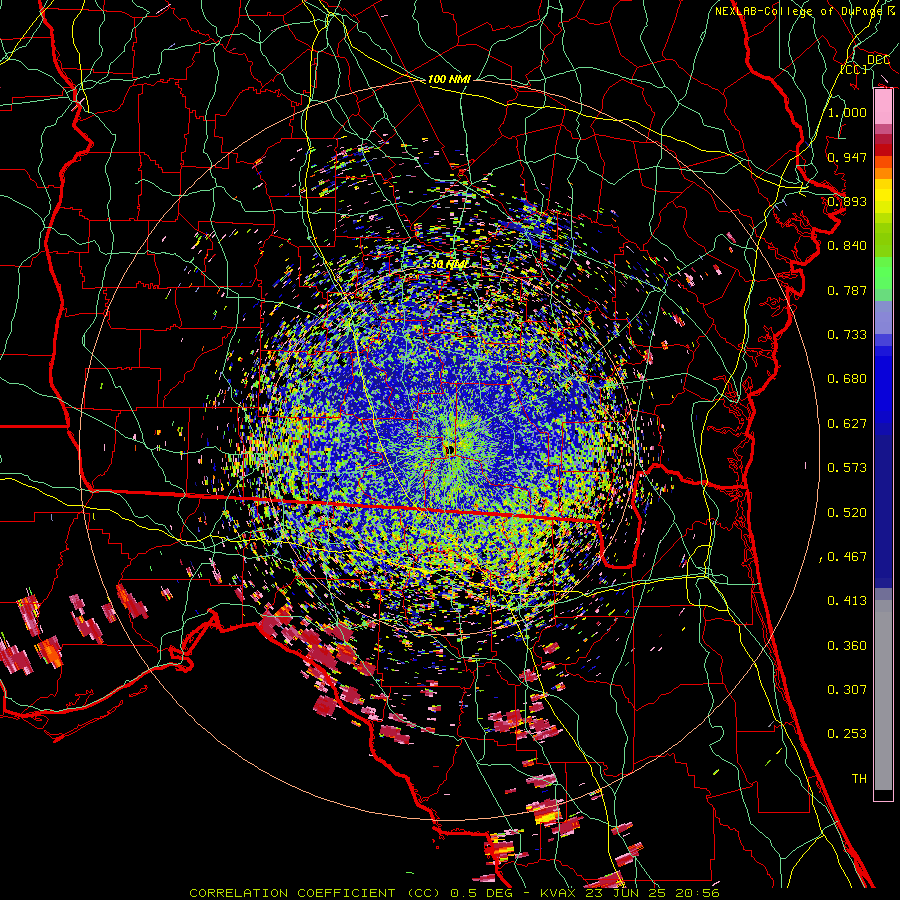
Task: Click the 1.000 legend value
Action: pyautogui.click(x=847, y=112)
